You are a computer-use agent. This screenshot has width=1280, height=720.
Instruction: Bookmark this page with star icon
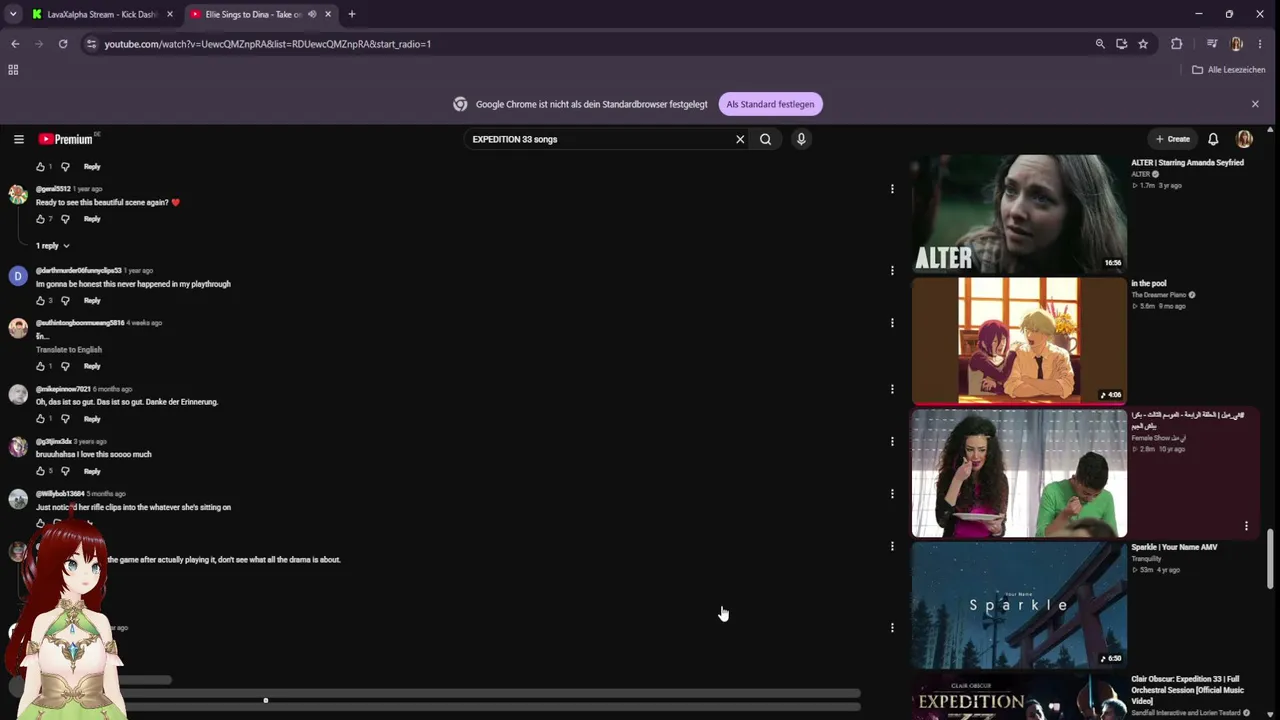(1143, 44)
